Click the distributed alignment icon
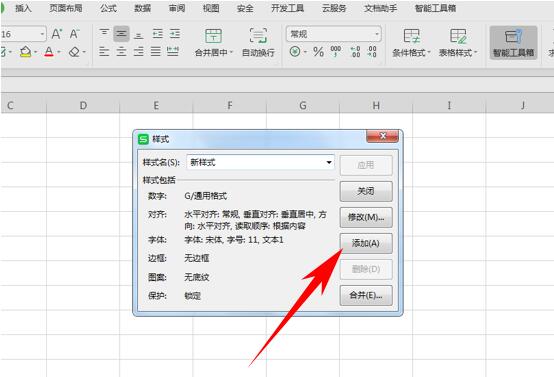Image resolution: width=554 pixels, height=377 pixels. coord(173,52)
